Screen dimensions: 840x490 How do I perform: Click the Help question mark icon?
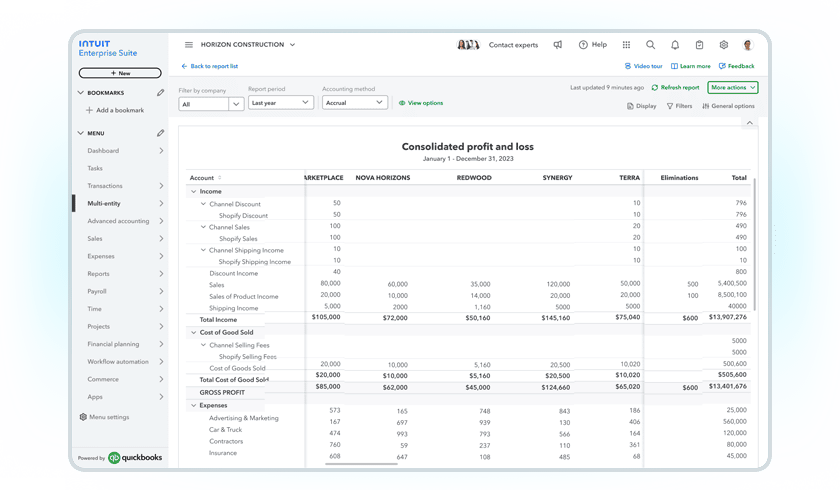(583, 45)
